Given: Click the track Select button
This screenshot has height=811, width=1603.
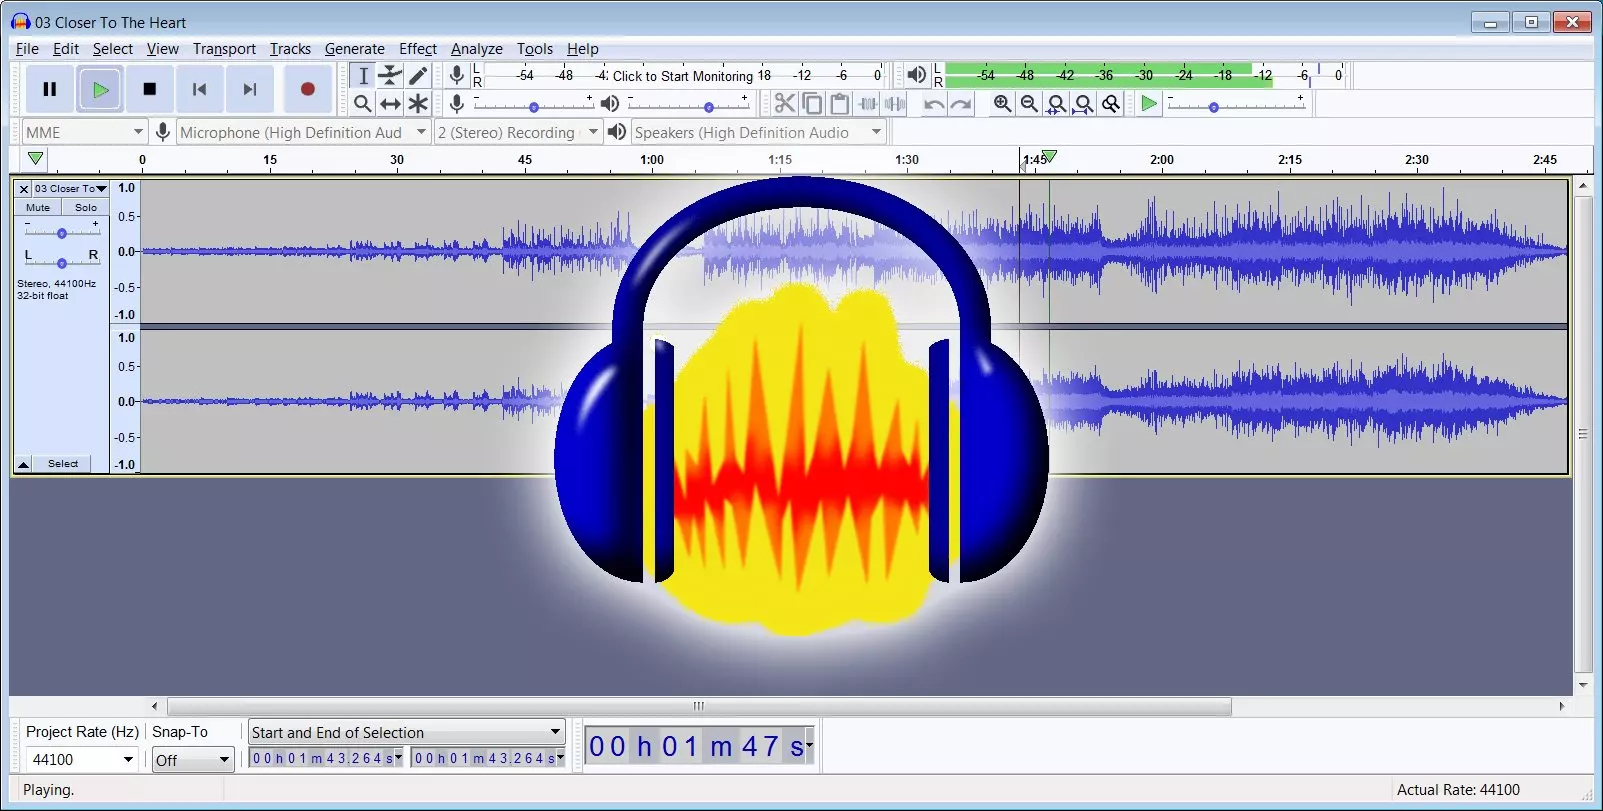Looking at the screenshot, I should [62, 464].
